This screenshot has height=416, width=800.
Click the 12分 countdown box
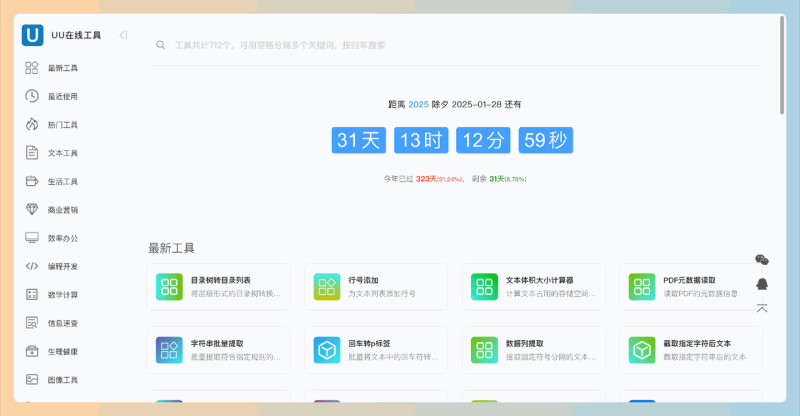pyautogui.click(x=483, y=140)
